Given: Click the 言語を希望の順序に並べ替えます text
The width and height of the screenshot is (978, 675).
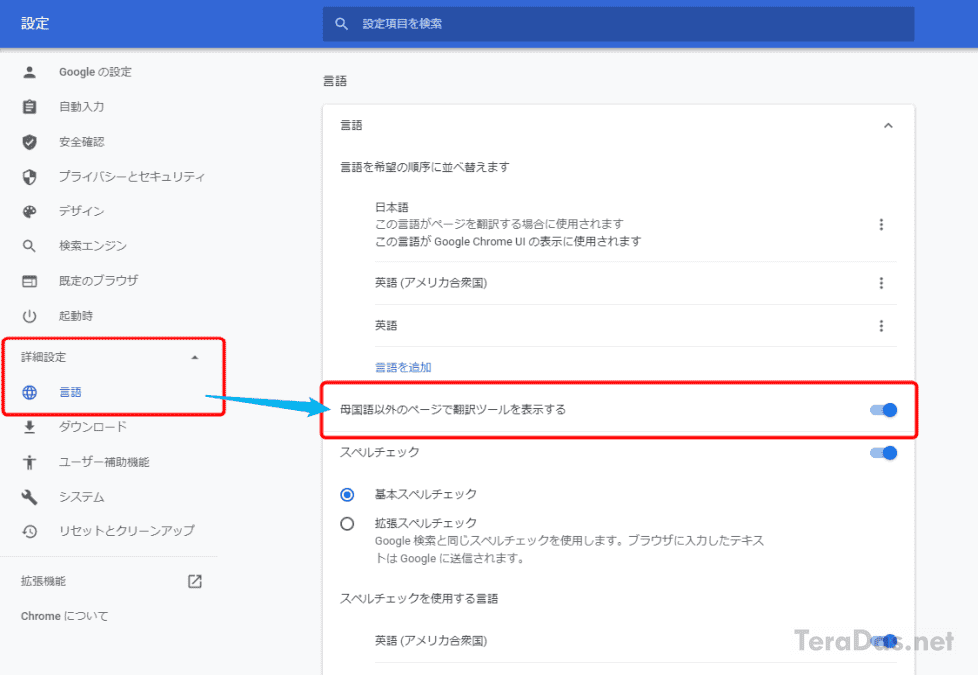Looking at the screenshot, I should [x=425, y=167].
